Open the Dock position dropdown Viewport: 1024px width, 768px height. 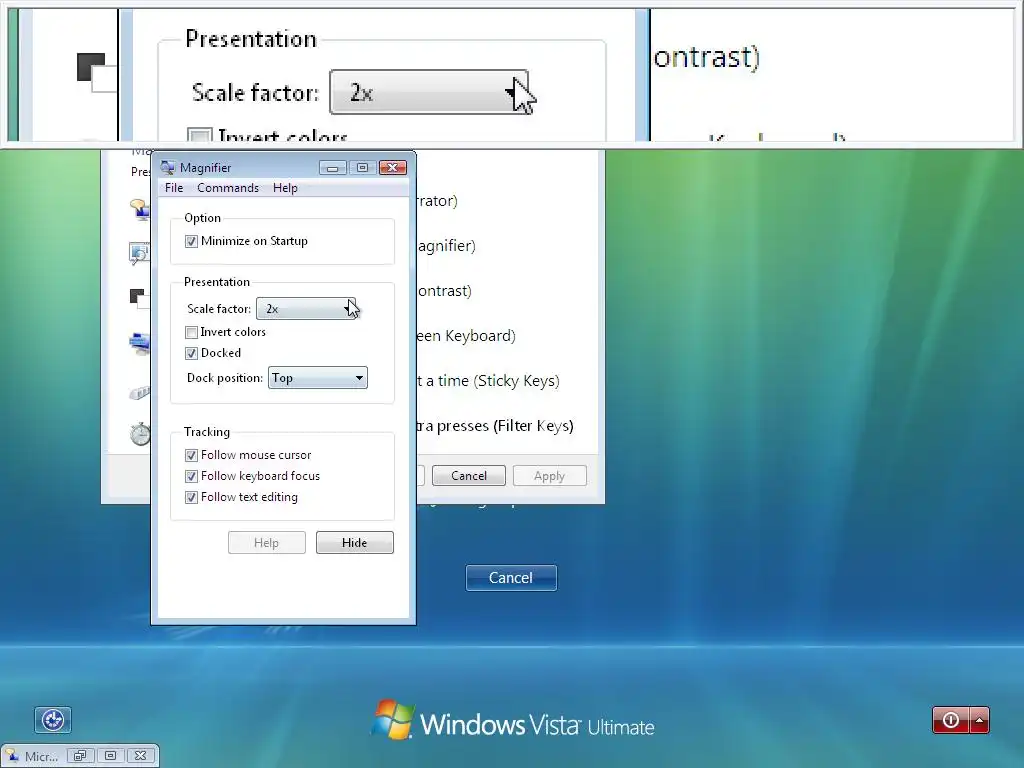318,377
